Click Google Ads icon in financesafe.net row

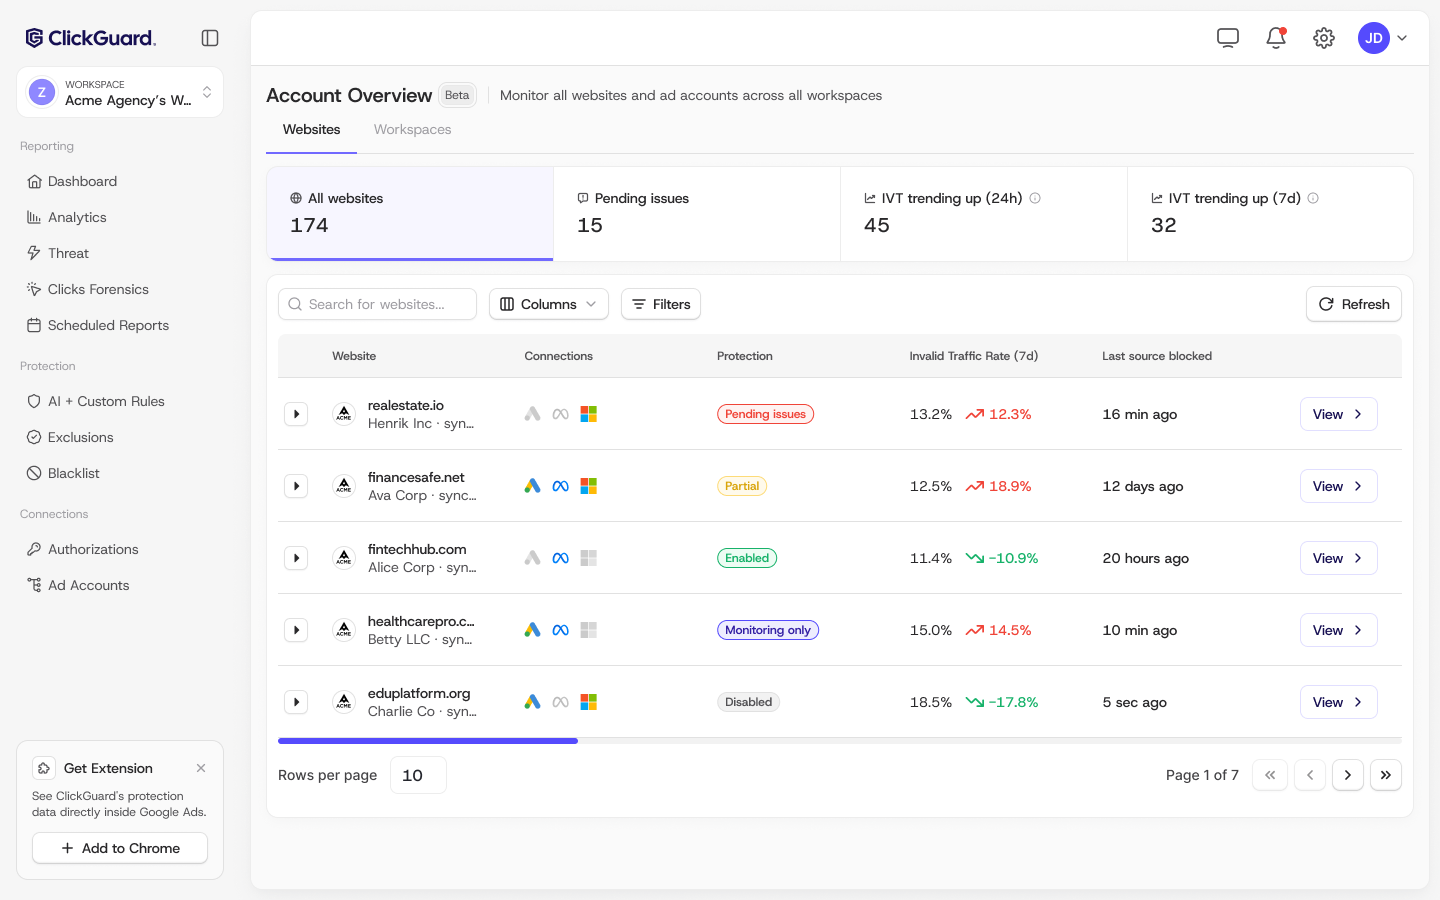point(533,486)
